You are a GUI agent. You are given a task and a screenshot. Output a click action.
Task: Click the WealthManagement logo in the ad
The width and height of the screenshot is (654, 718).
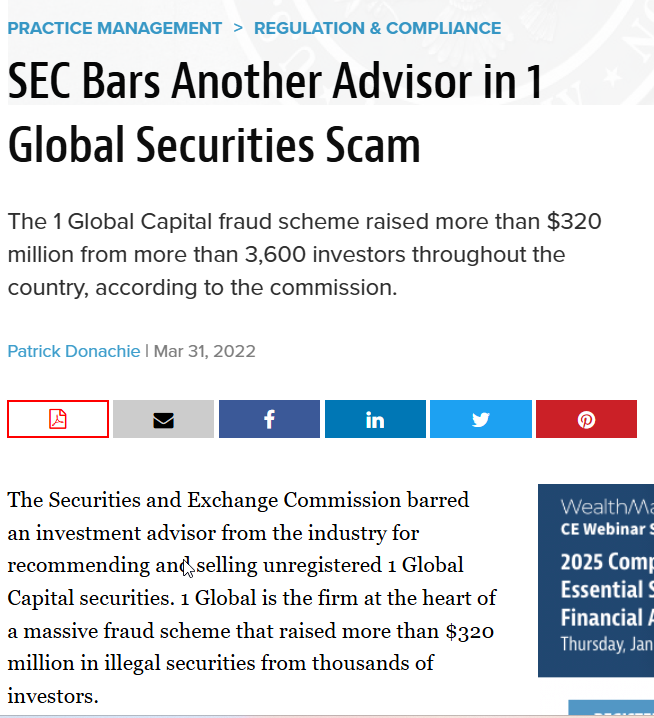(607, 507)
